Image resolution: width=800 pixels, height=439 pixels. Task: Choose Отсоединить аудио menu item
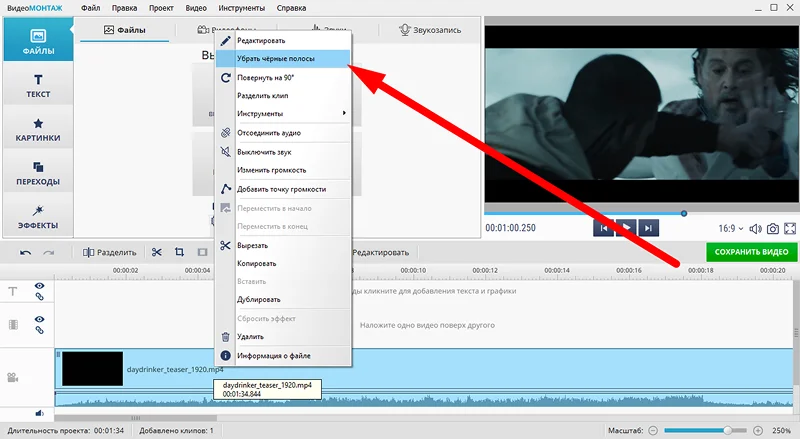point(284,133)
